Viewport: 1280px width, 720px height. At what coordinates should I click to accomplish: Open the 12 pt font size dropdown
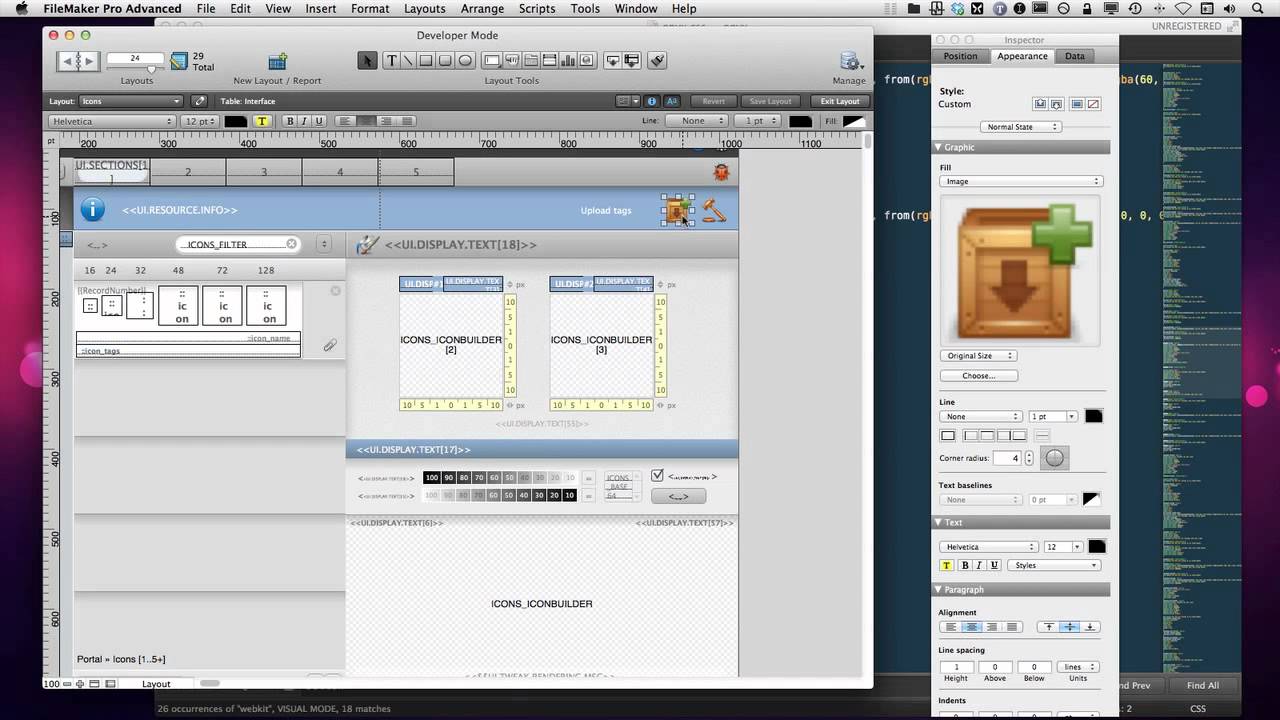tap(199, 121)
